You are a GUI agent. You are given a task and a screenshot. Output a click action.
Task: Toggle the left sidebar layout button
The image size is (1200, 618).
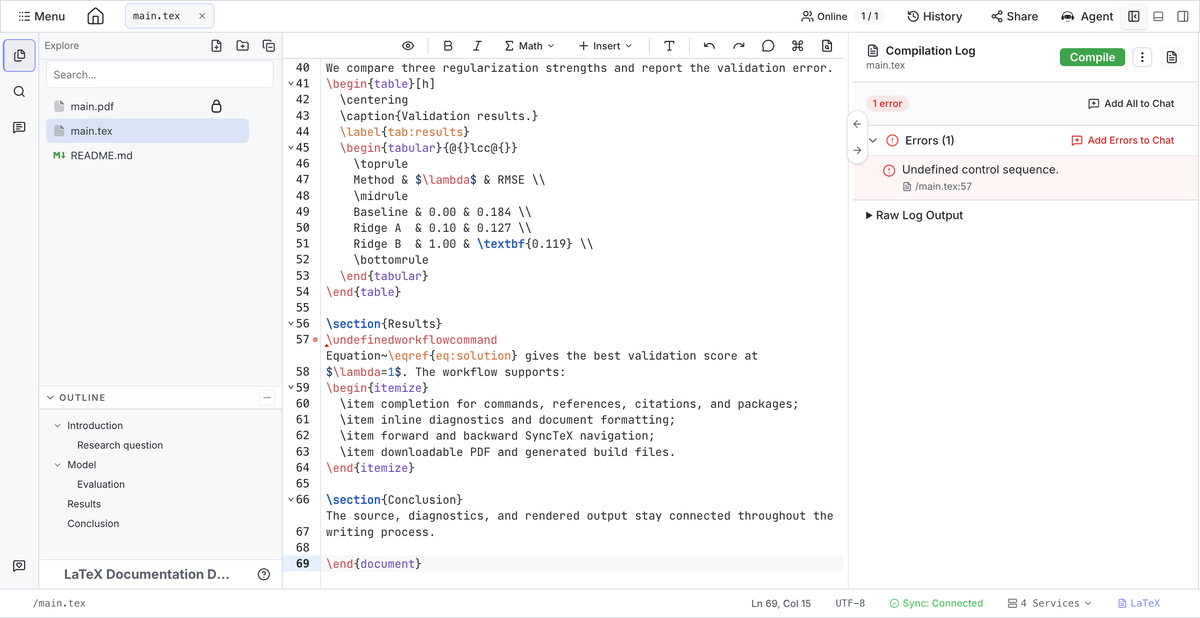point(1134,16)
